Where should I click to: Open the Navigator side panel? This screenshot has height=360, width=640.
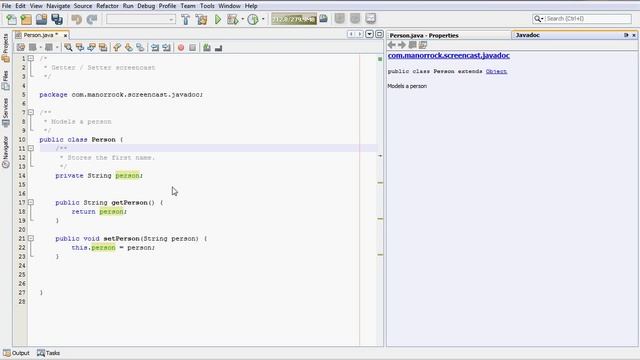tap(5, 151)
